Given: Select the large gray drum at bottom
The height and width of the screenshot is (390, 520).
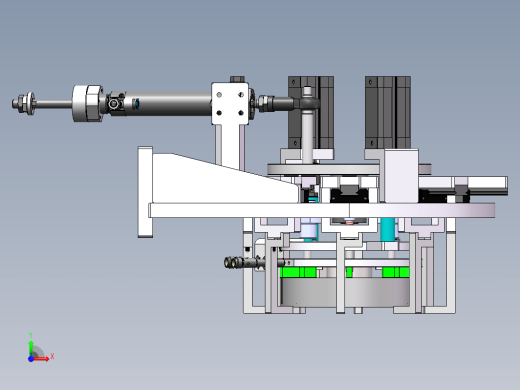Looking at the screenshot, I should (345, 292).
